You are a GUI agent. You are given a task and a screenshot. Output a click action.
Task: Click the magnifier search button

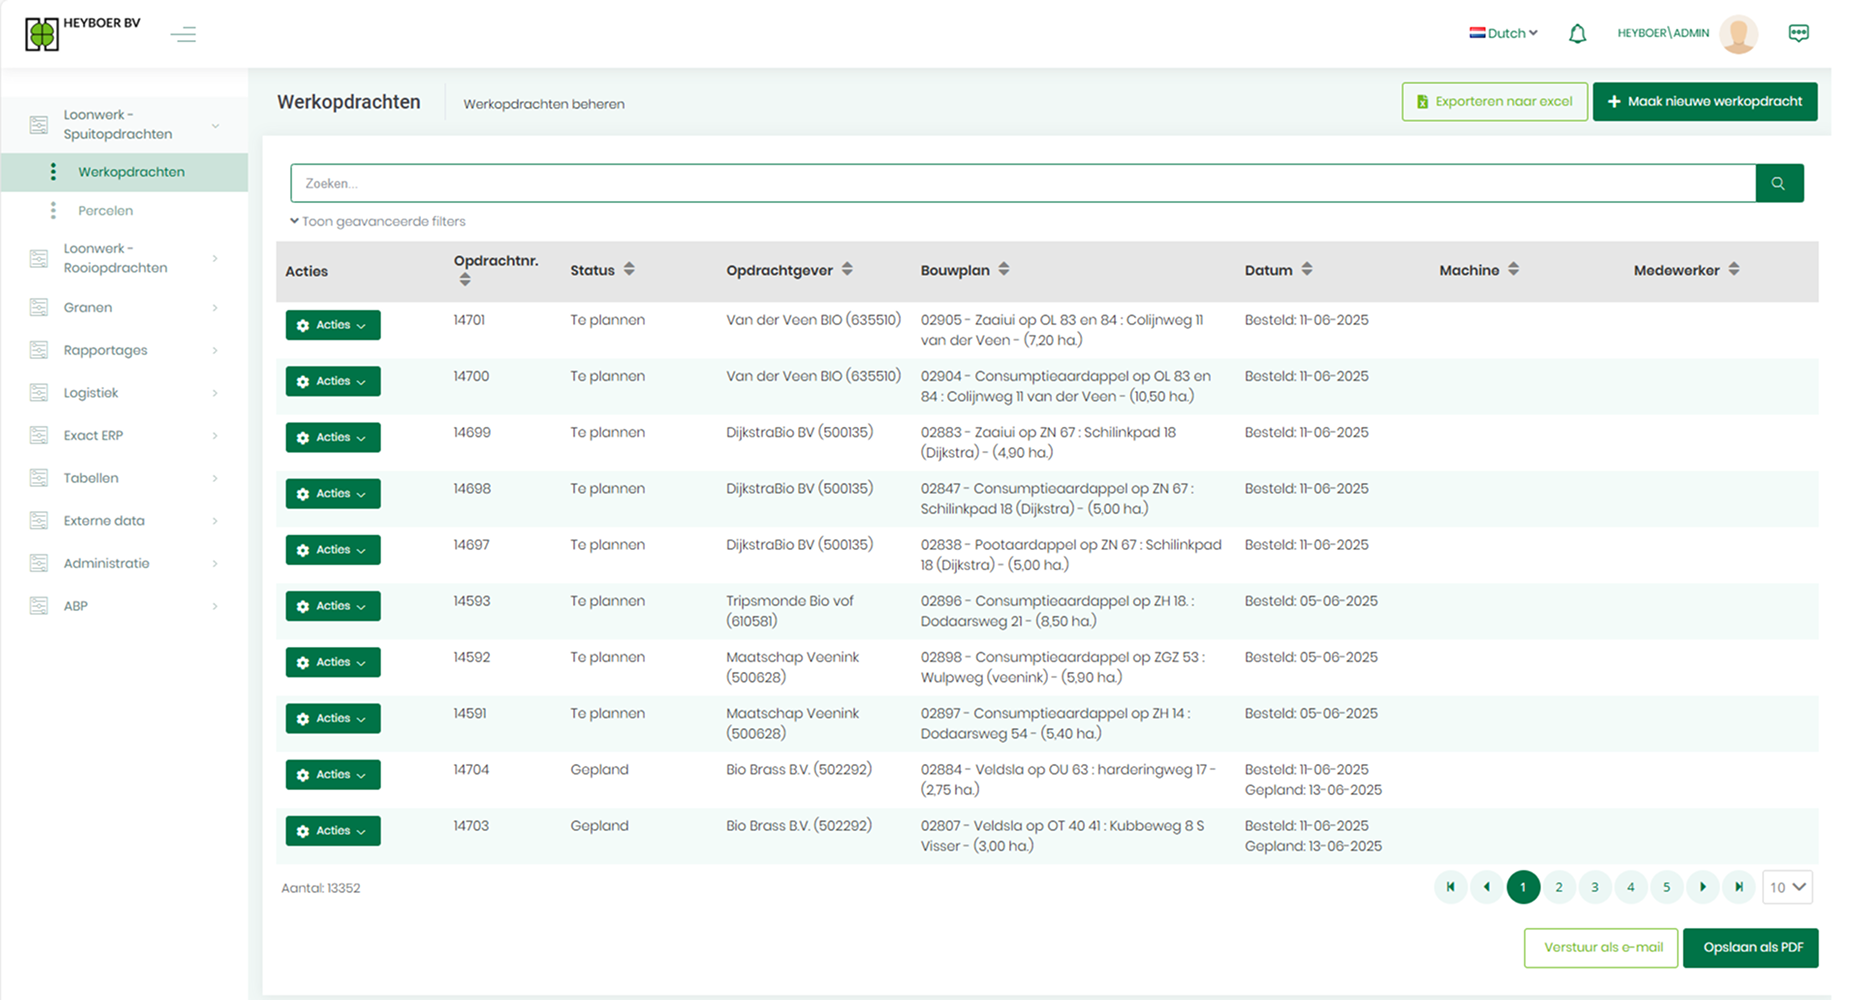[1778, 183]
